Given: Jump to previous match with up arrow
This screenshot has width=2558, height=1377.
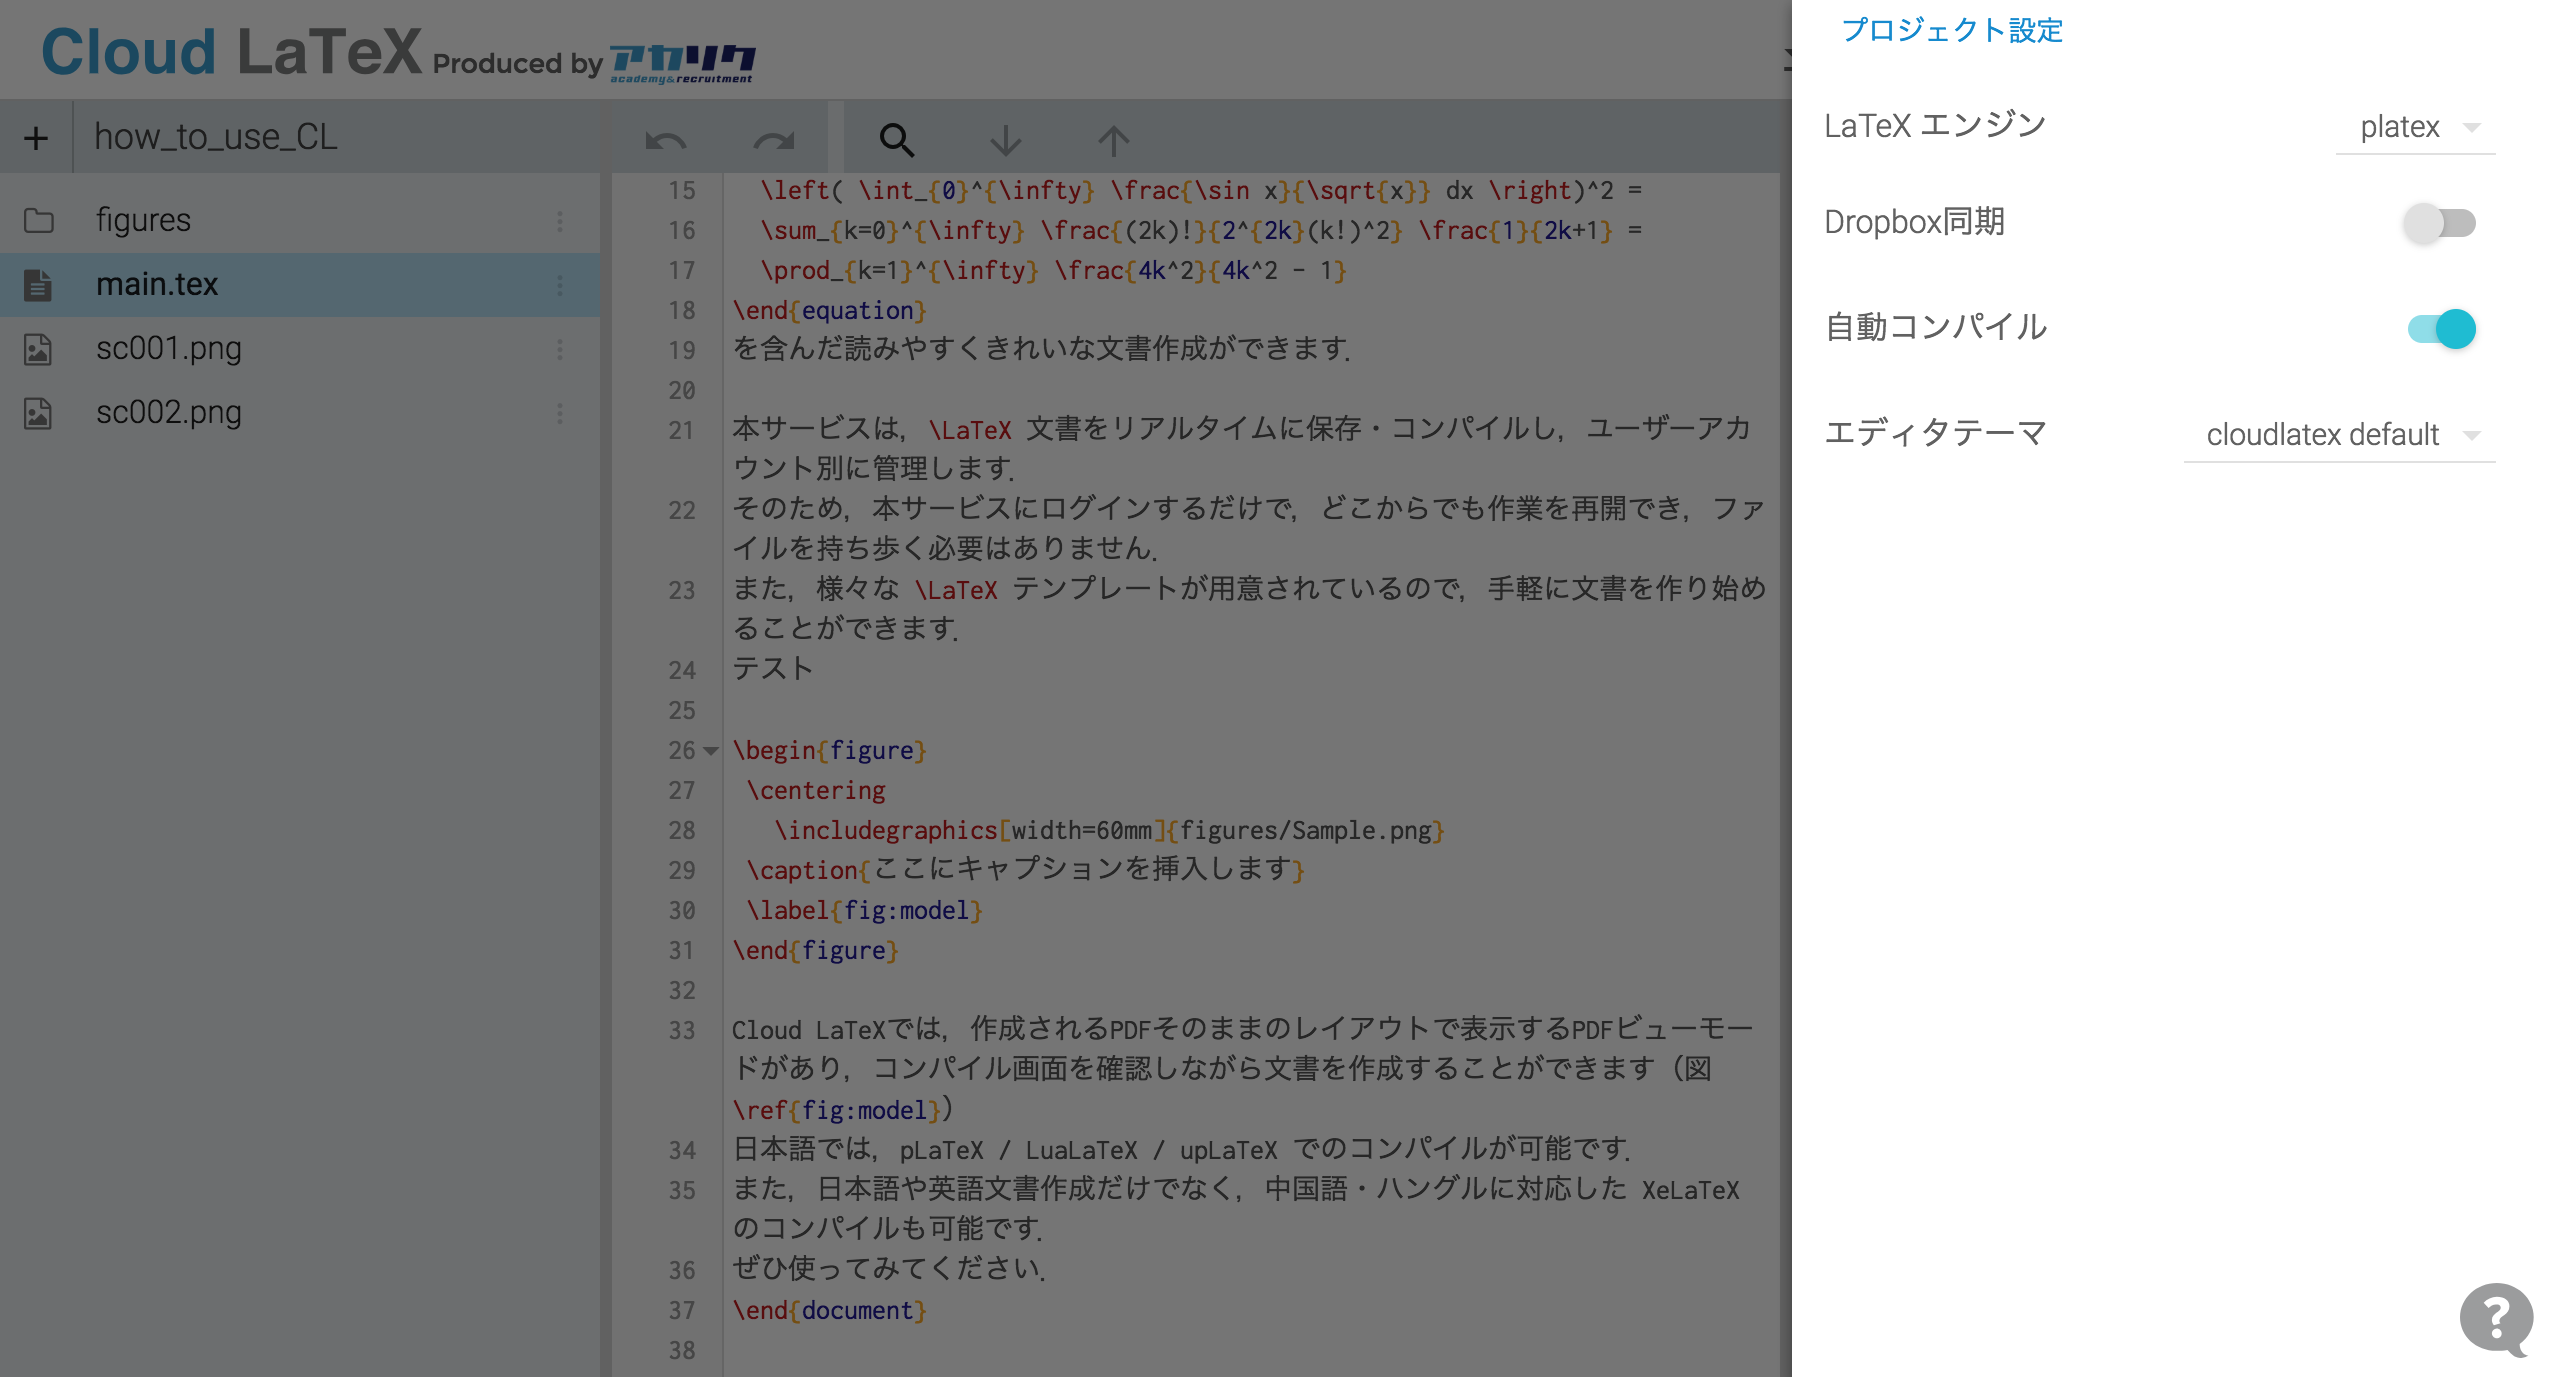Looking at the screenshot, I should [1113, 140].
